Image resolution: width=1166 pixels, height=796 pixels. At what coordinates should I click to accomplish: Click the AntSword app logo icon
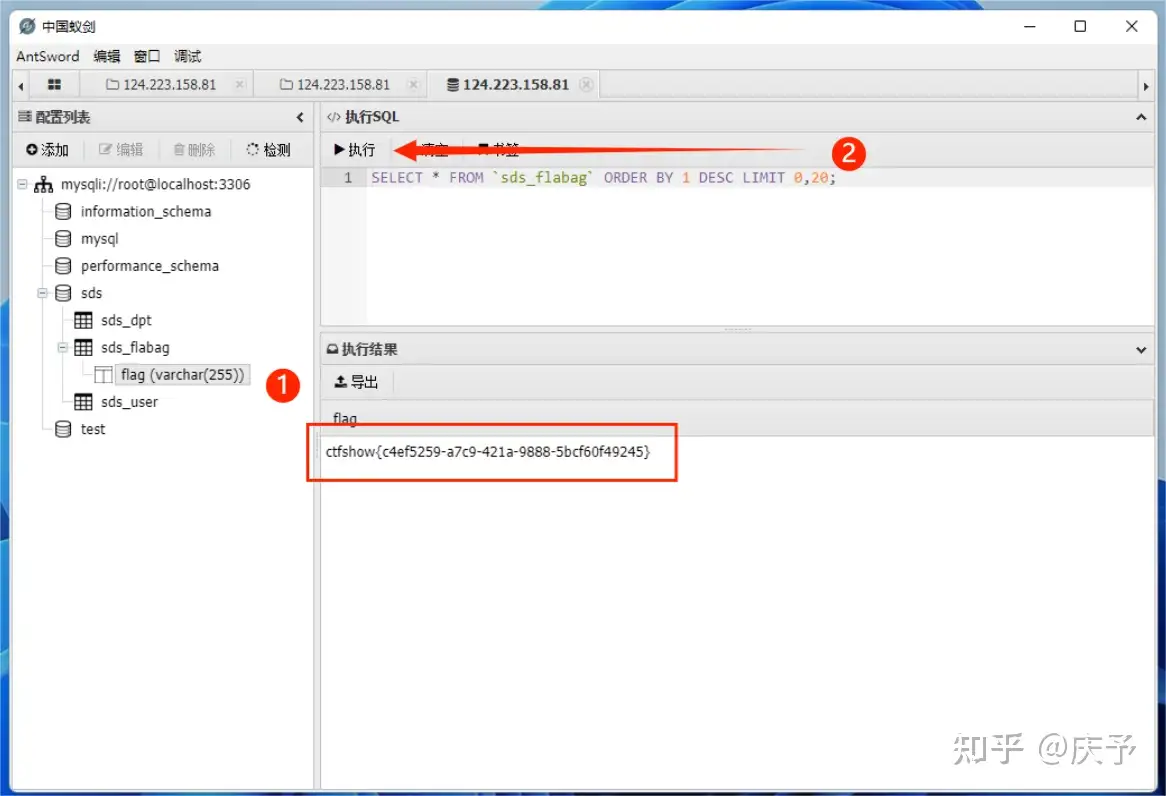coord(28,27)
